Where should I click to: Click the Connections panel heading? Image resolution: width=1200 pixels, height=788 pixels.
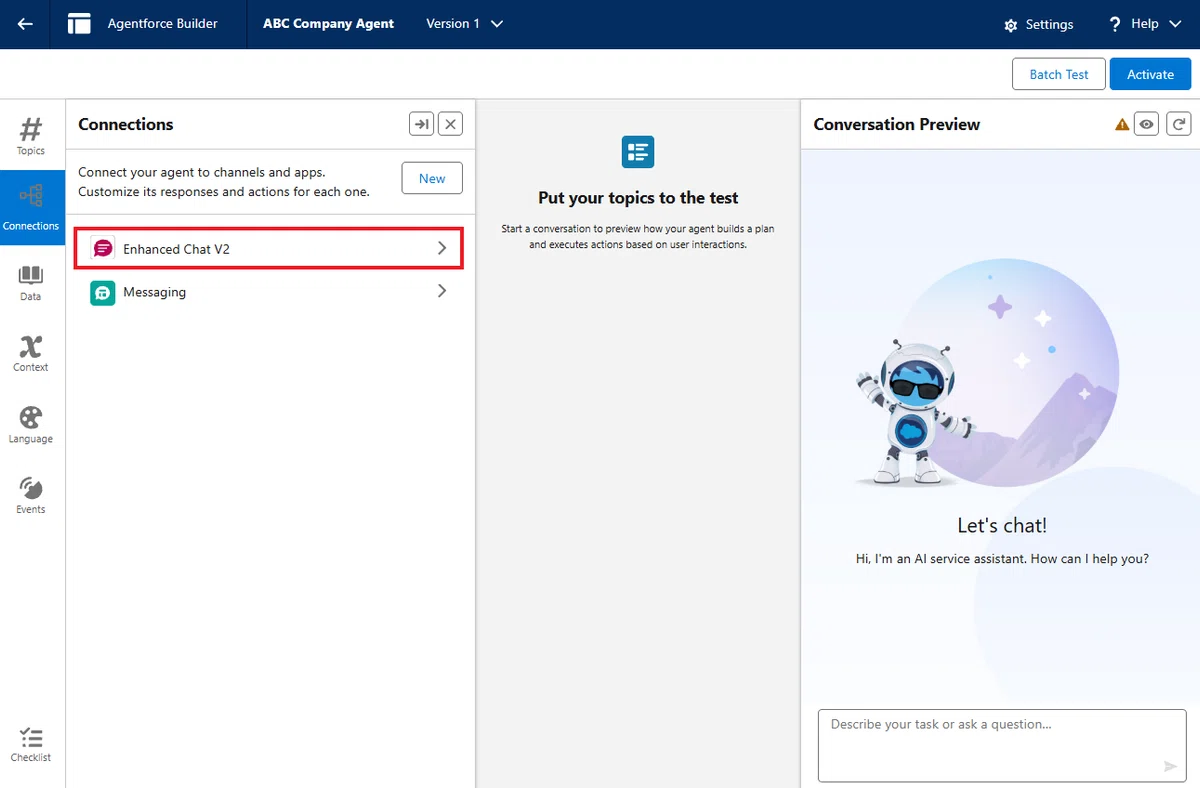pyautogui.click(x=126, y=124)
